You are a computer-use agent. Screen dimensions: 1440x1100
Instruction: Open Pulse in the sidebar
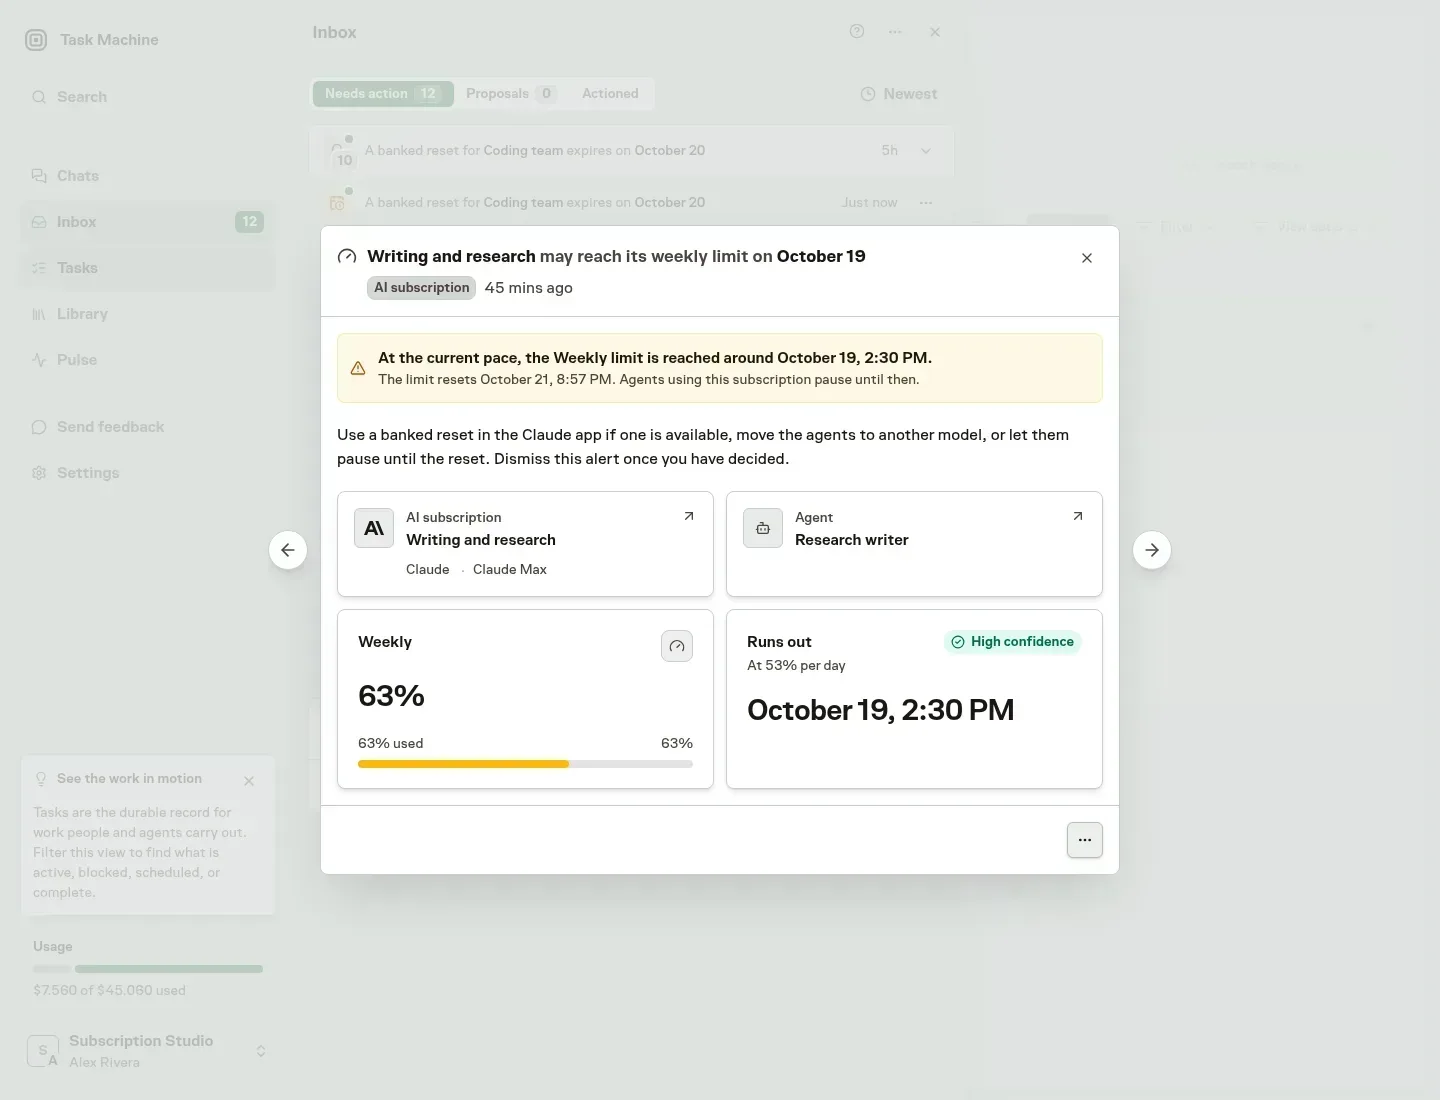pyautogui.click(x=147, y=360)
